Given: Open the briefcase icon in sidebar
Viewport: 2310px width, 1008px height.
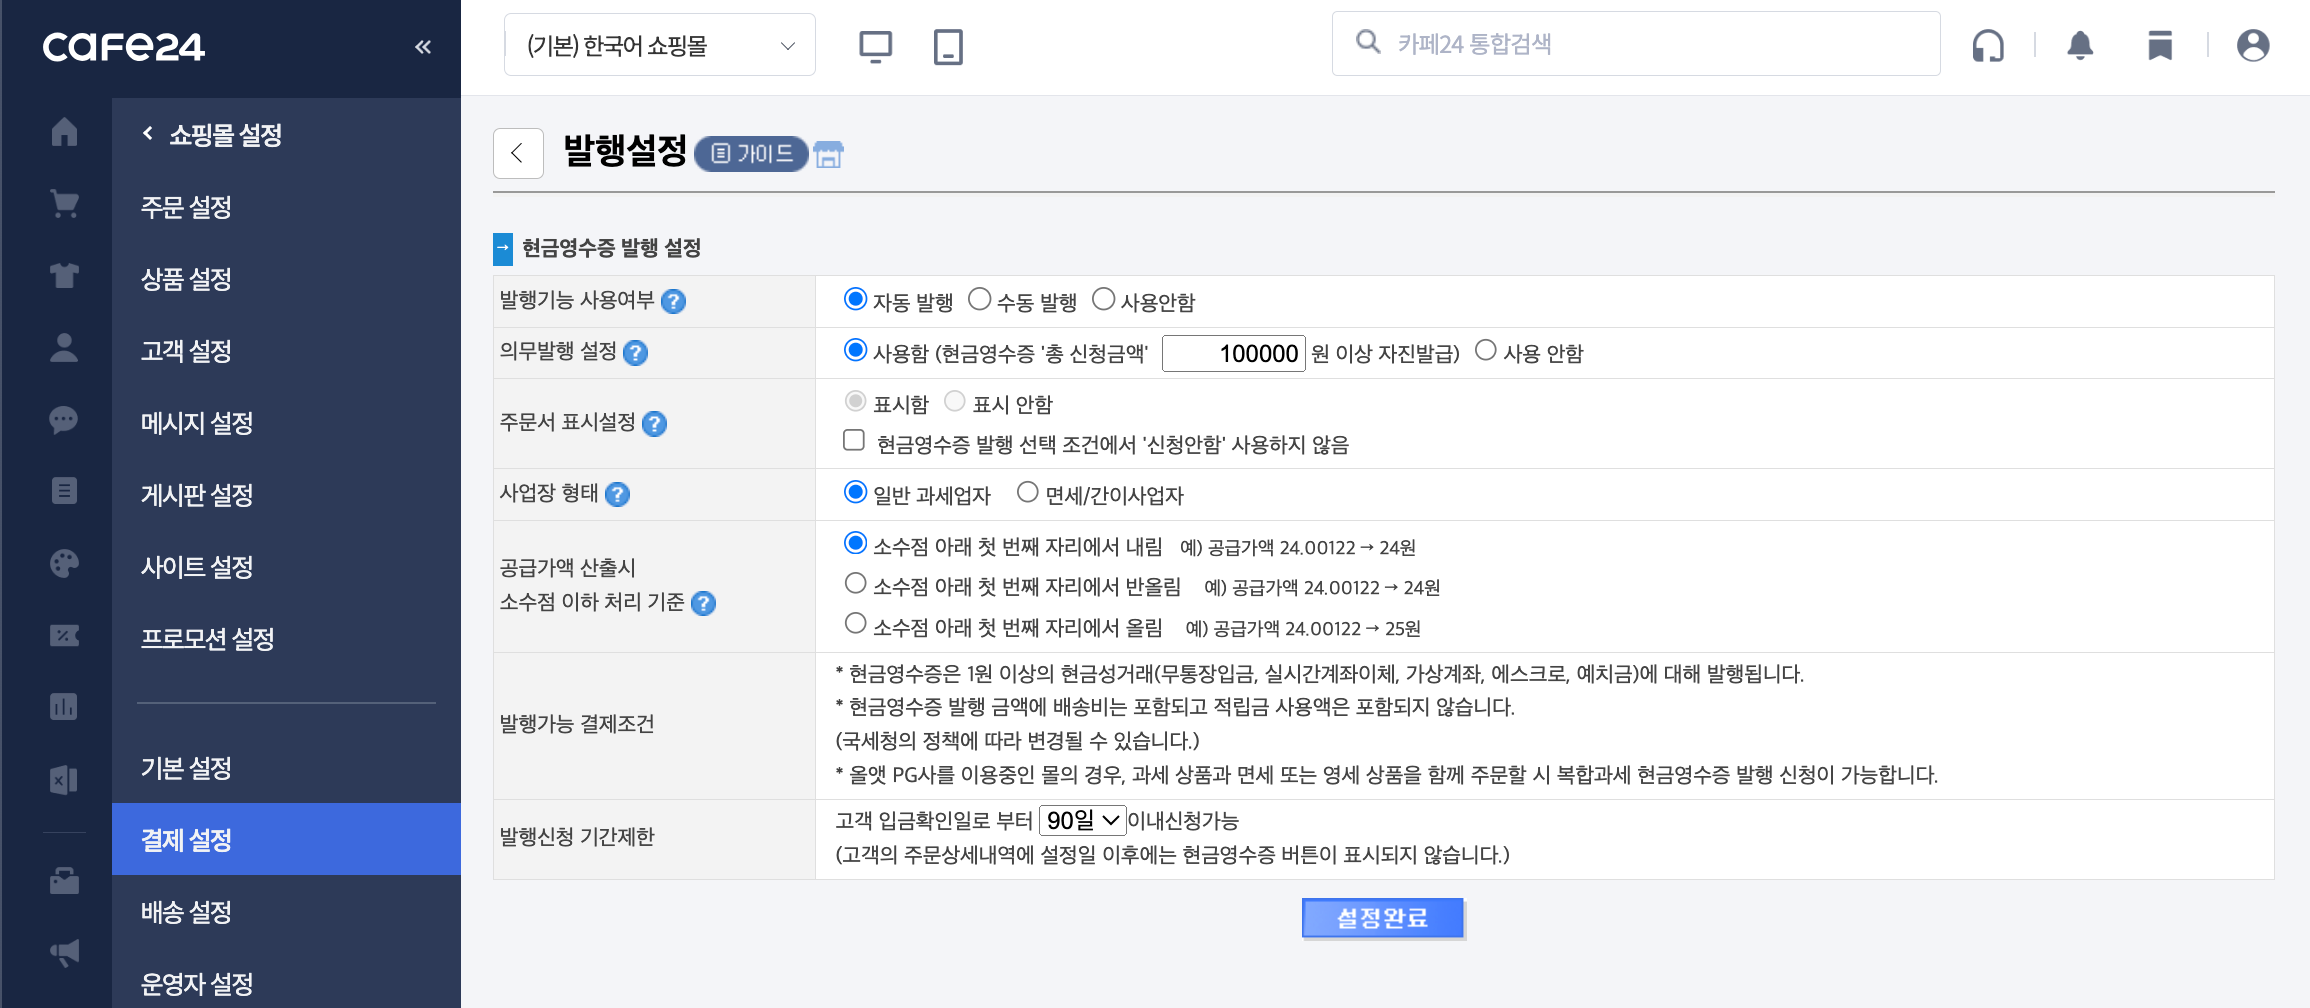Looking at the screenshot, I should tap(64, 881).
